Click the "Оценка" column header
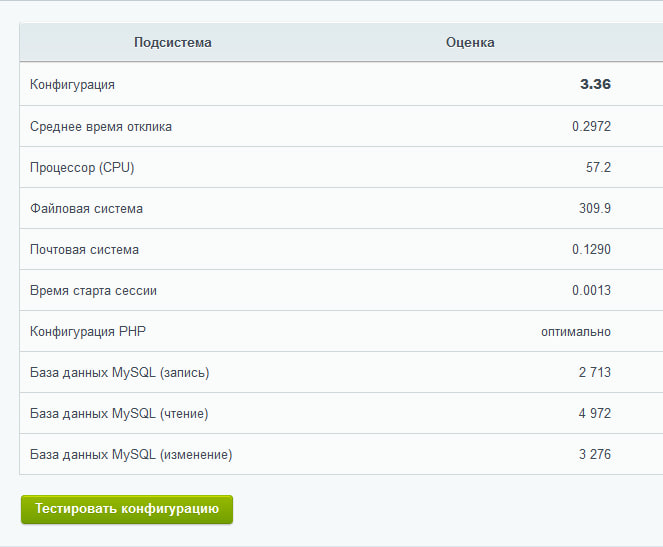Viewport: 663px width, 547px height. point(470,43)
